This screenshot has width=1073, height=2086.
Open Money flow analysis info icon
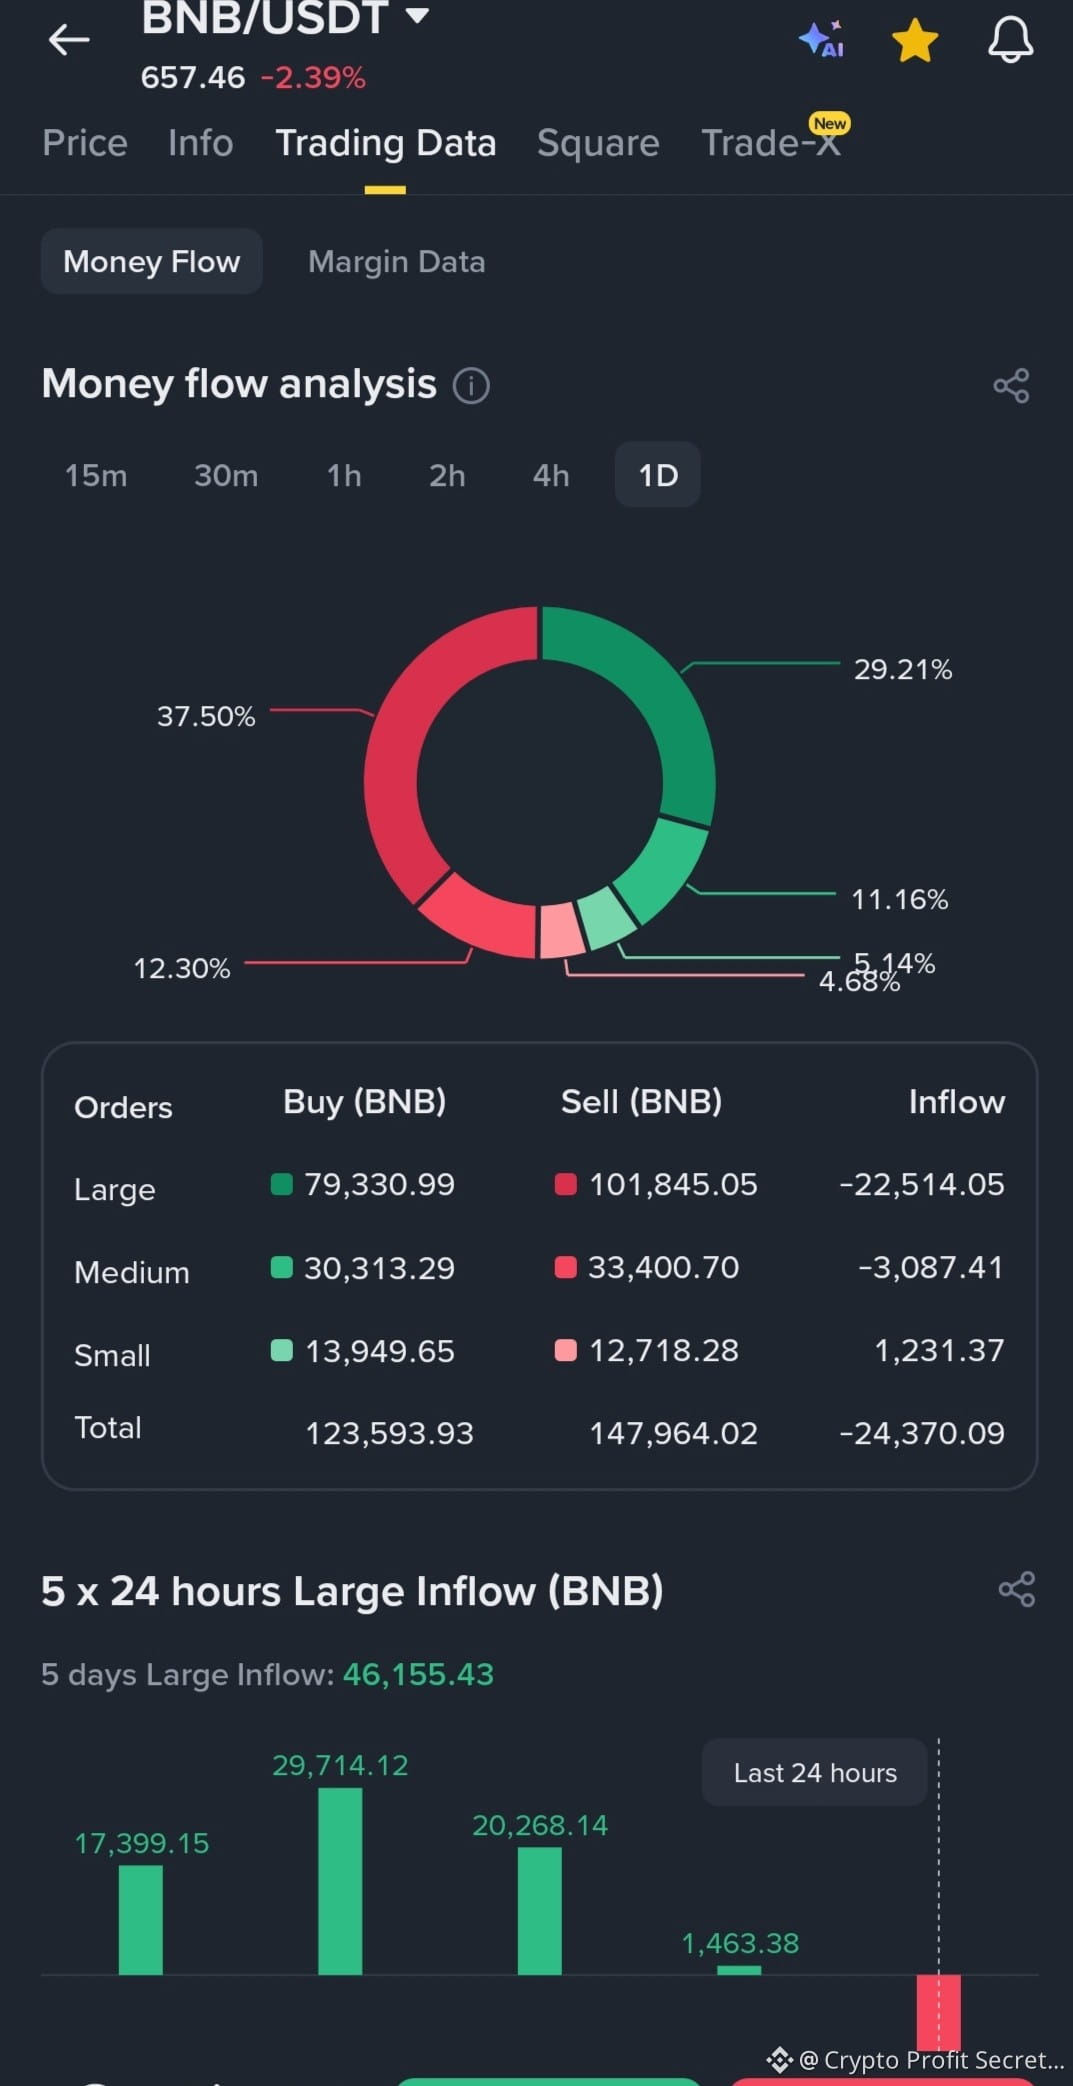(x=471, y=385)
